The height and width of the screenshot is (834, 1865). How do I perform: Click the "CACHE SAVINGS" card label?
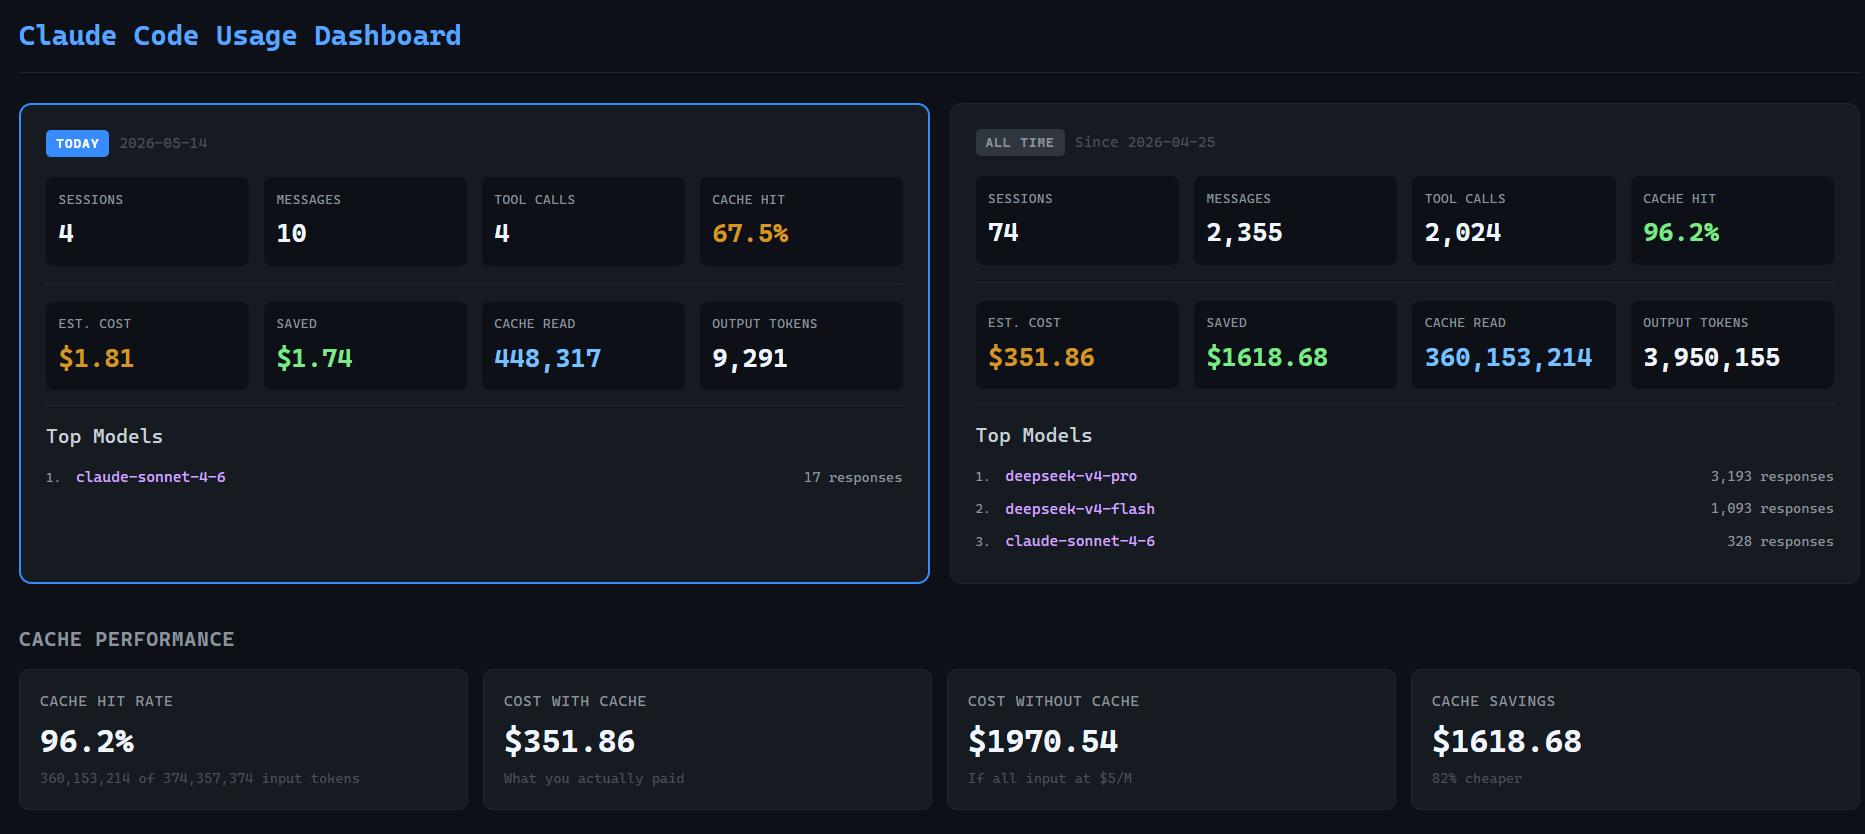1493,701
